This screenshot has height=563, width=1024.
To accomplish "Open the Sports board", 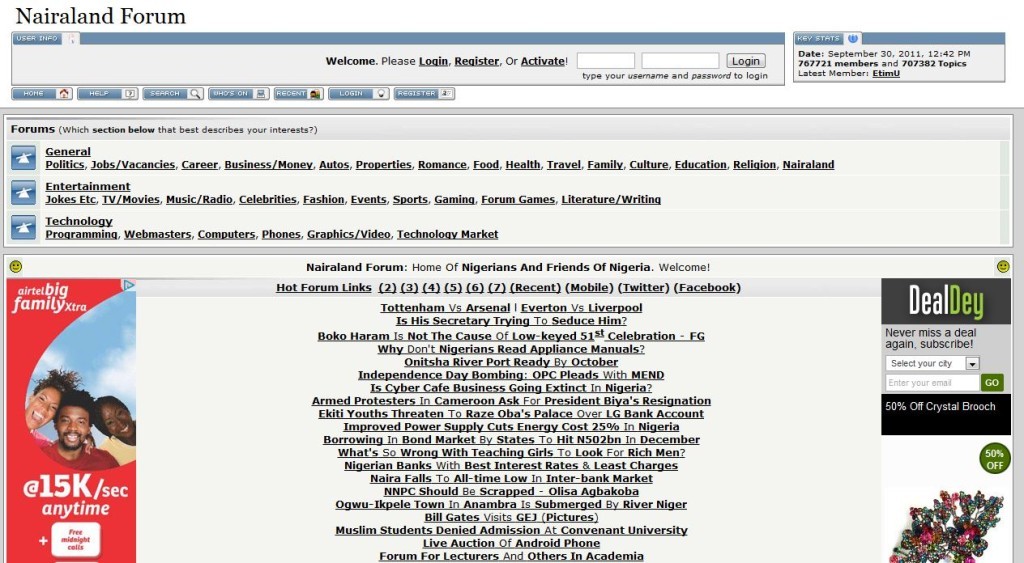I will tap(410, 199).
